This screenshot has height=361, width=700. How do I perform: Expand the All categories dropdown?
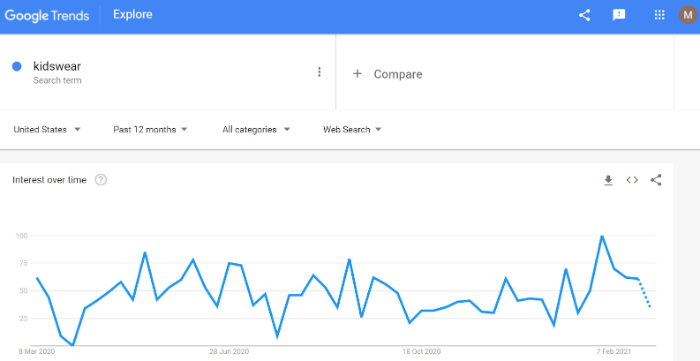click(x=256, y=129)
